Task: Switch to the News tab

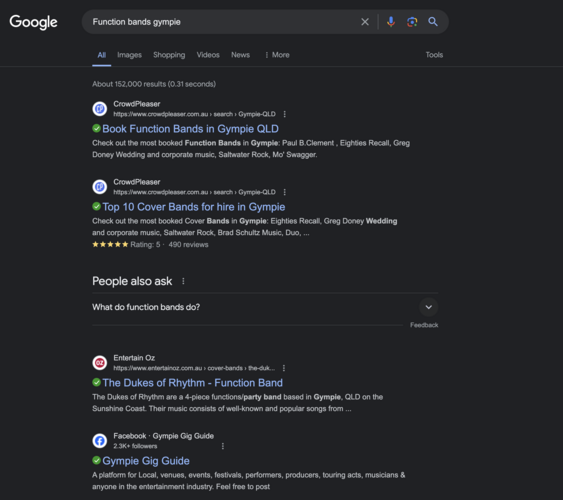Action: (x=240, y=55)
